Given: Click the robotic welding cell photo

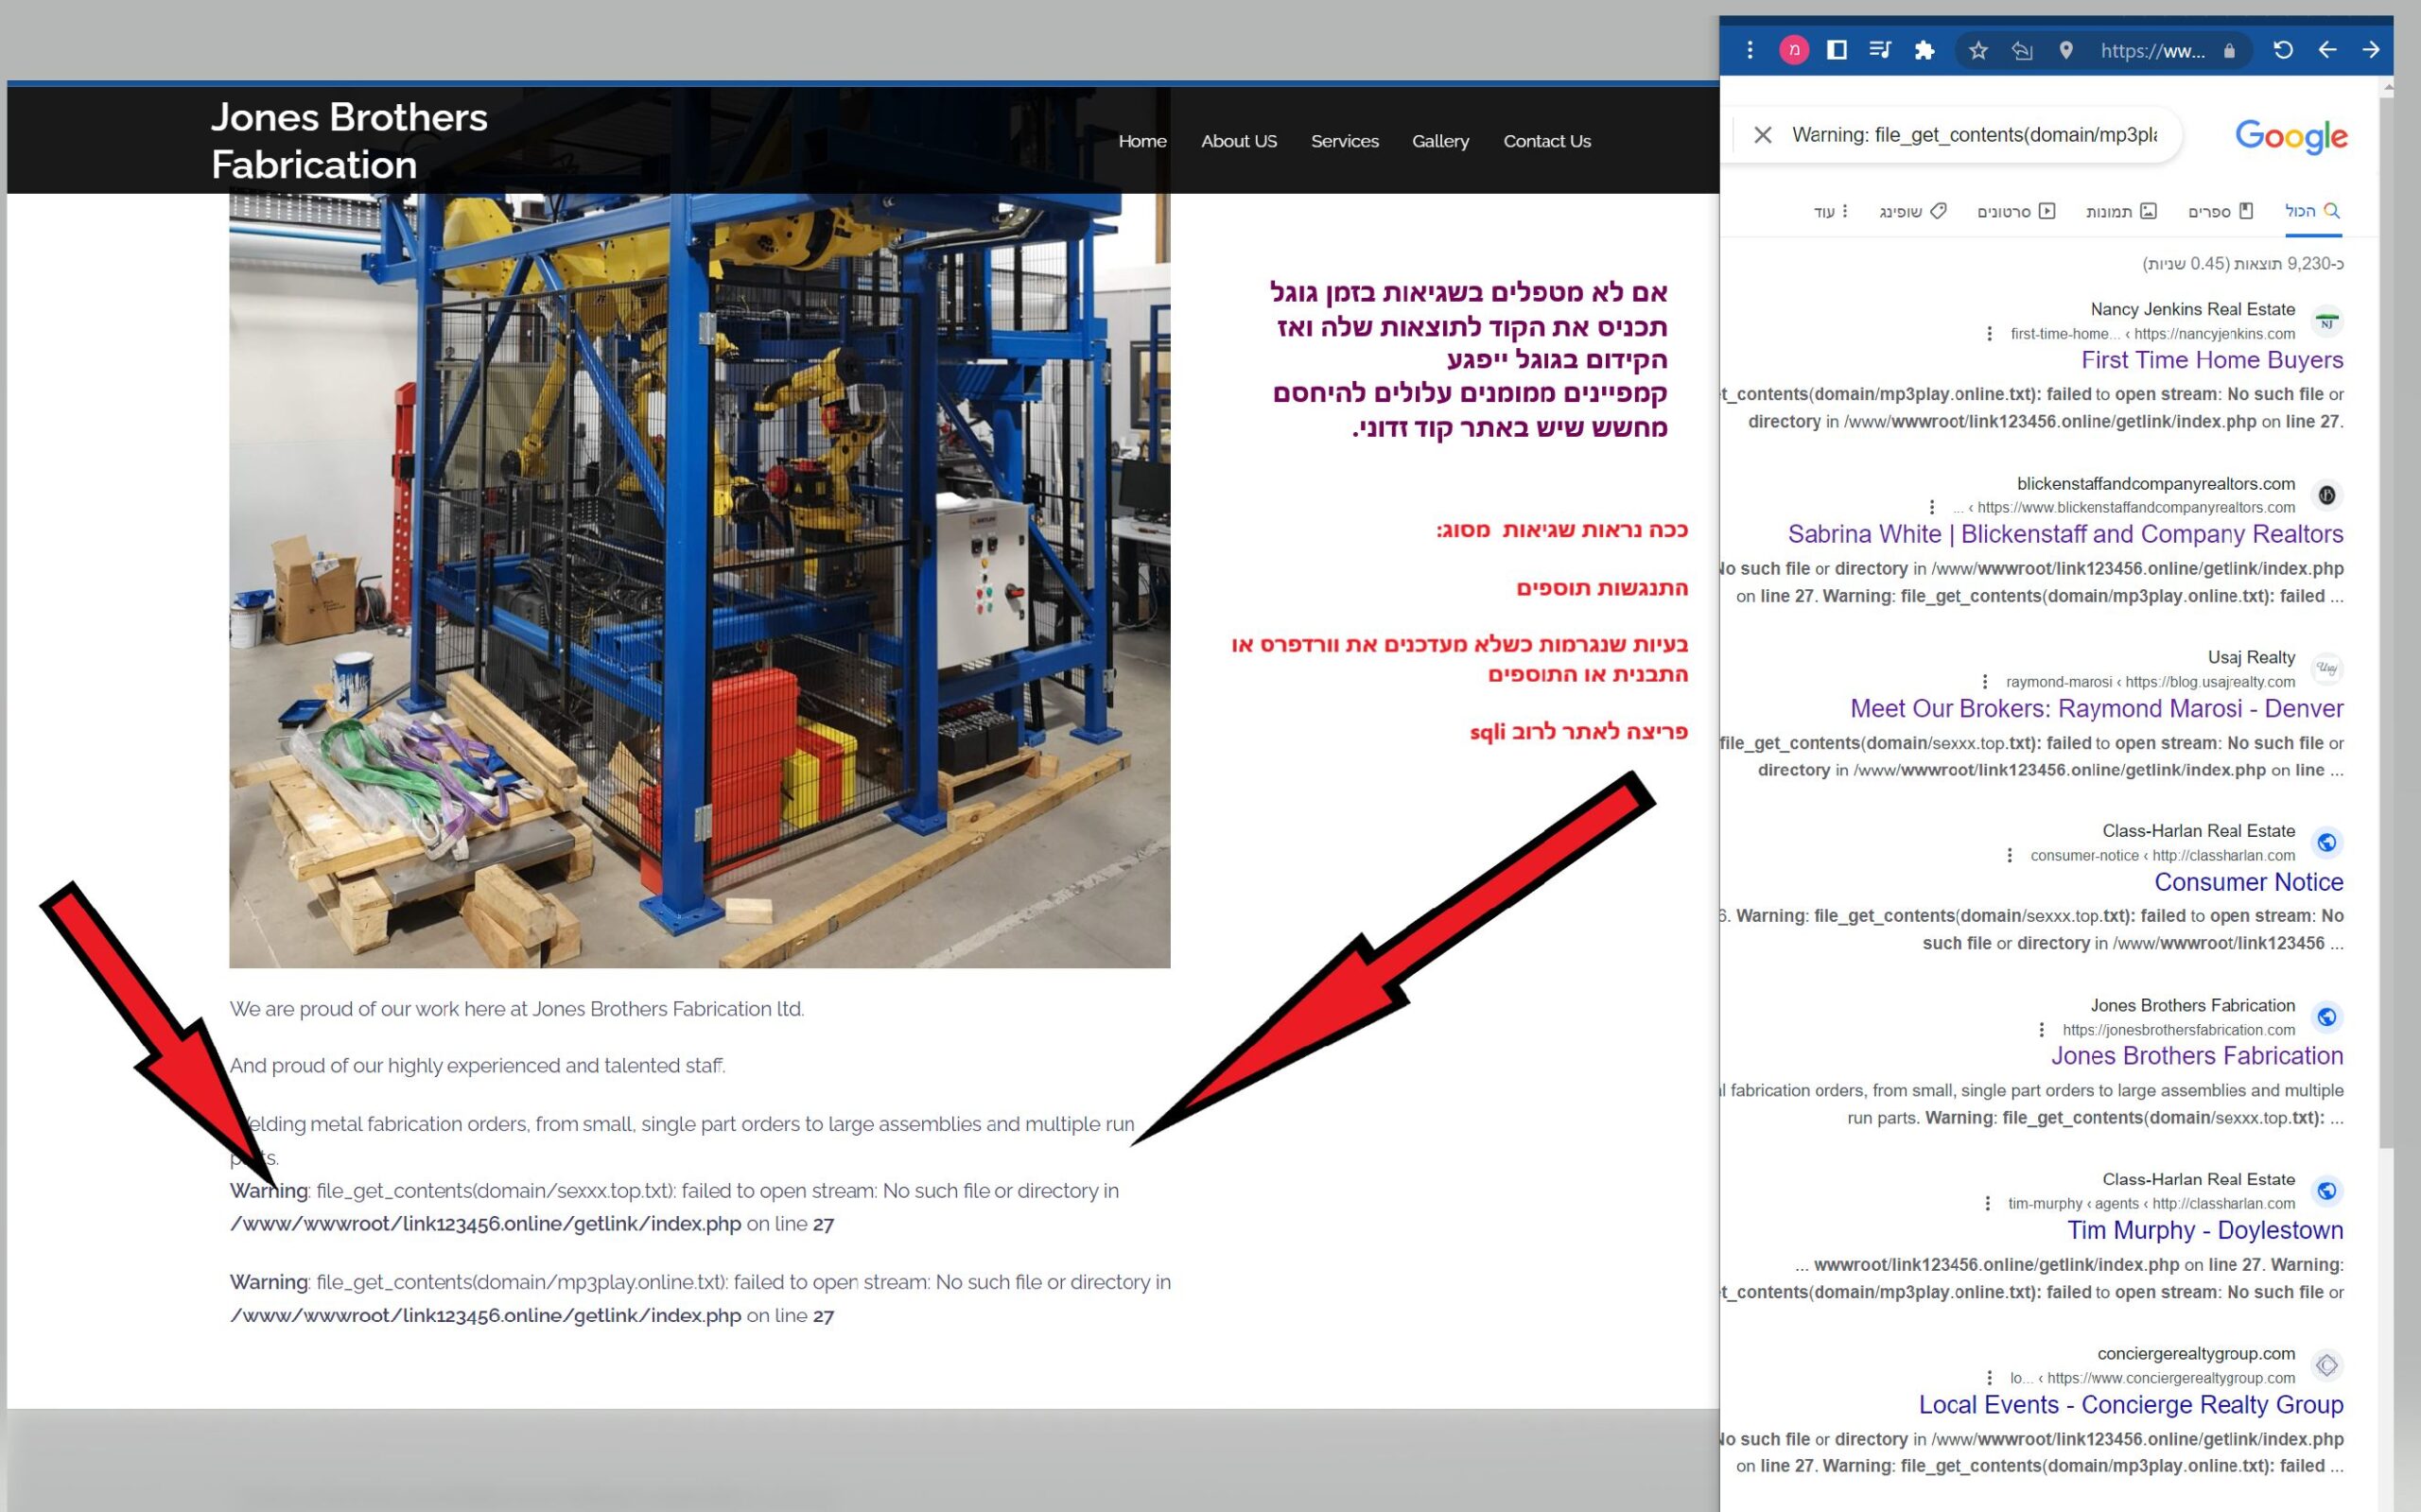Looking at the screenshot, I should 699,580.
